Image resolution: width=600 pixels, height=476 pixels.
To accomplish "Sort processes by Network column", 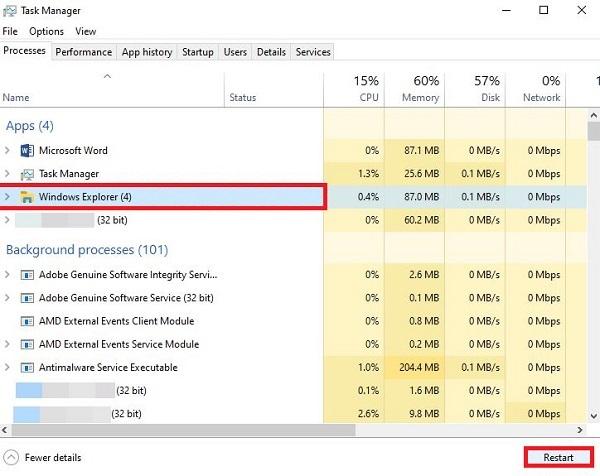I will tap(535, 90).
